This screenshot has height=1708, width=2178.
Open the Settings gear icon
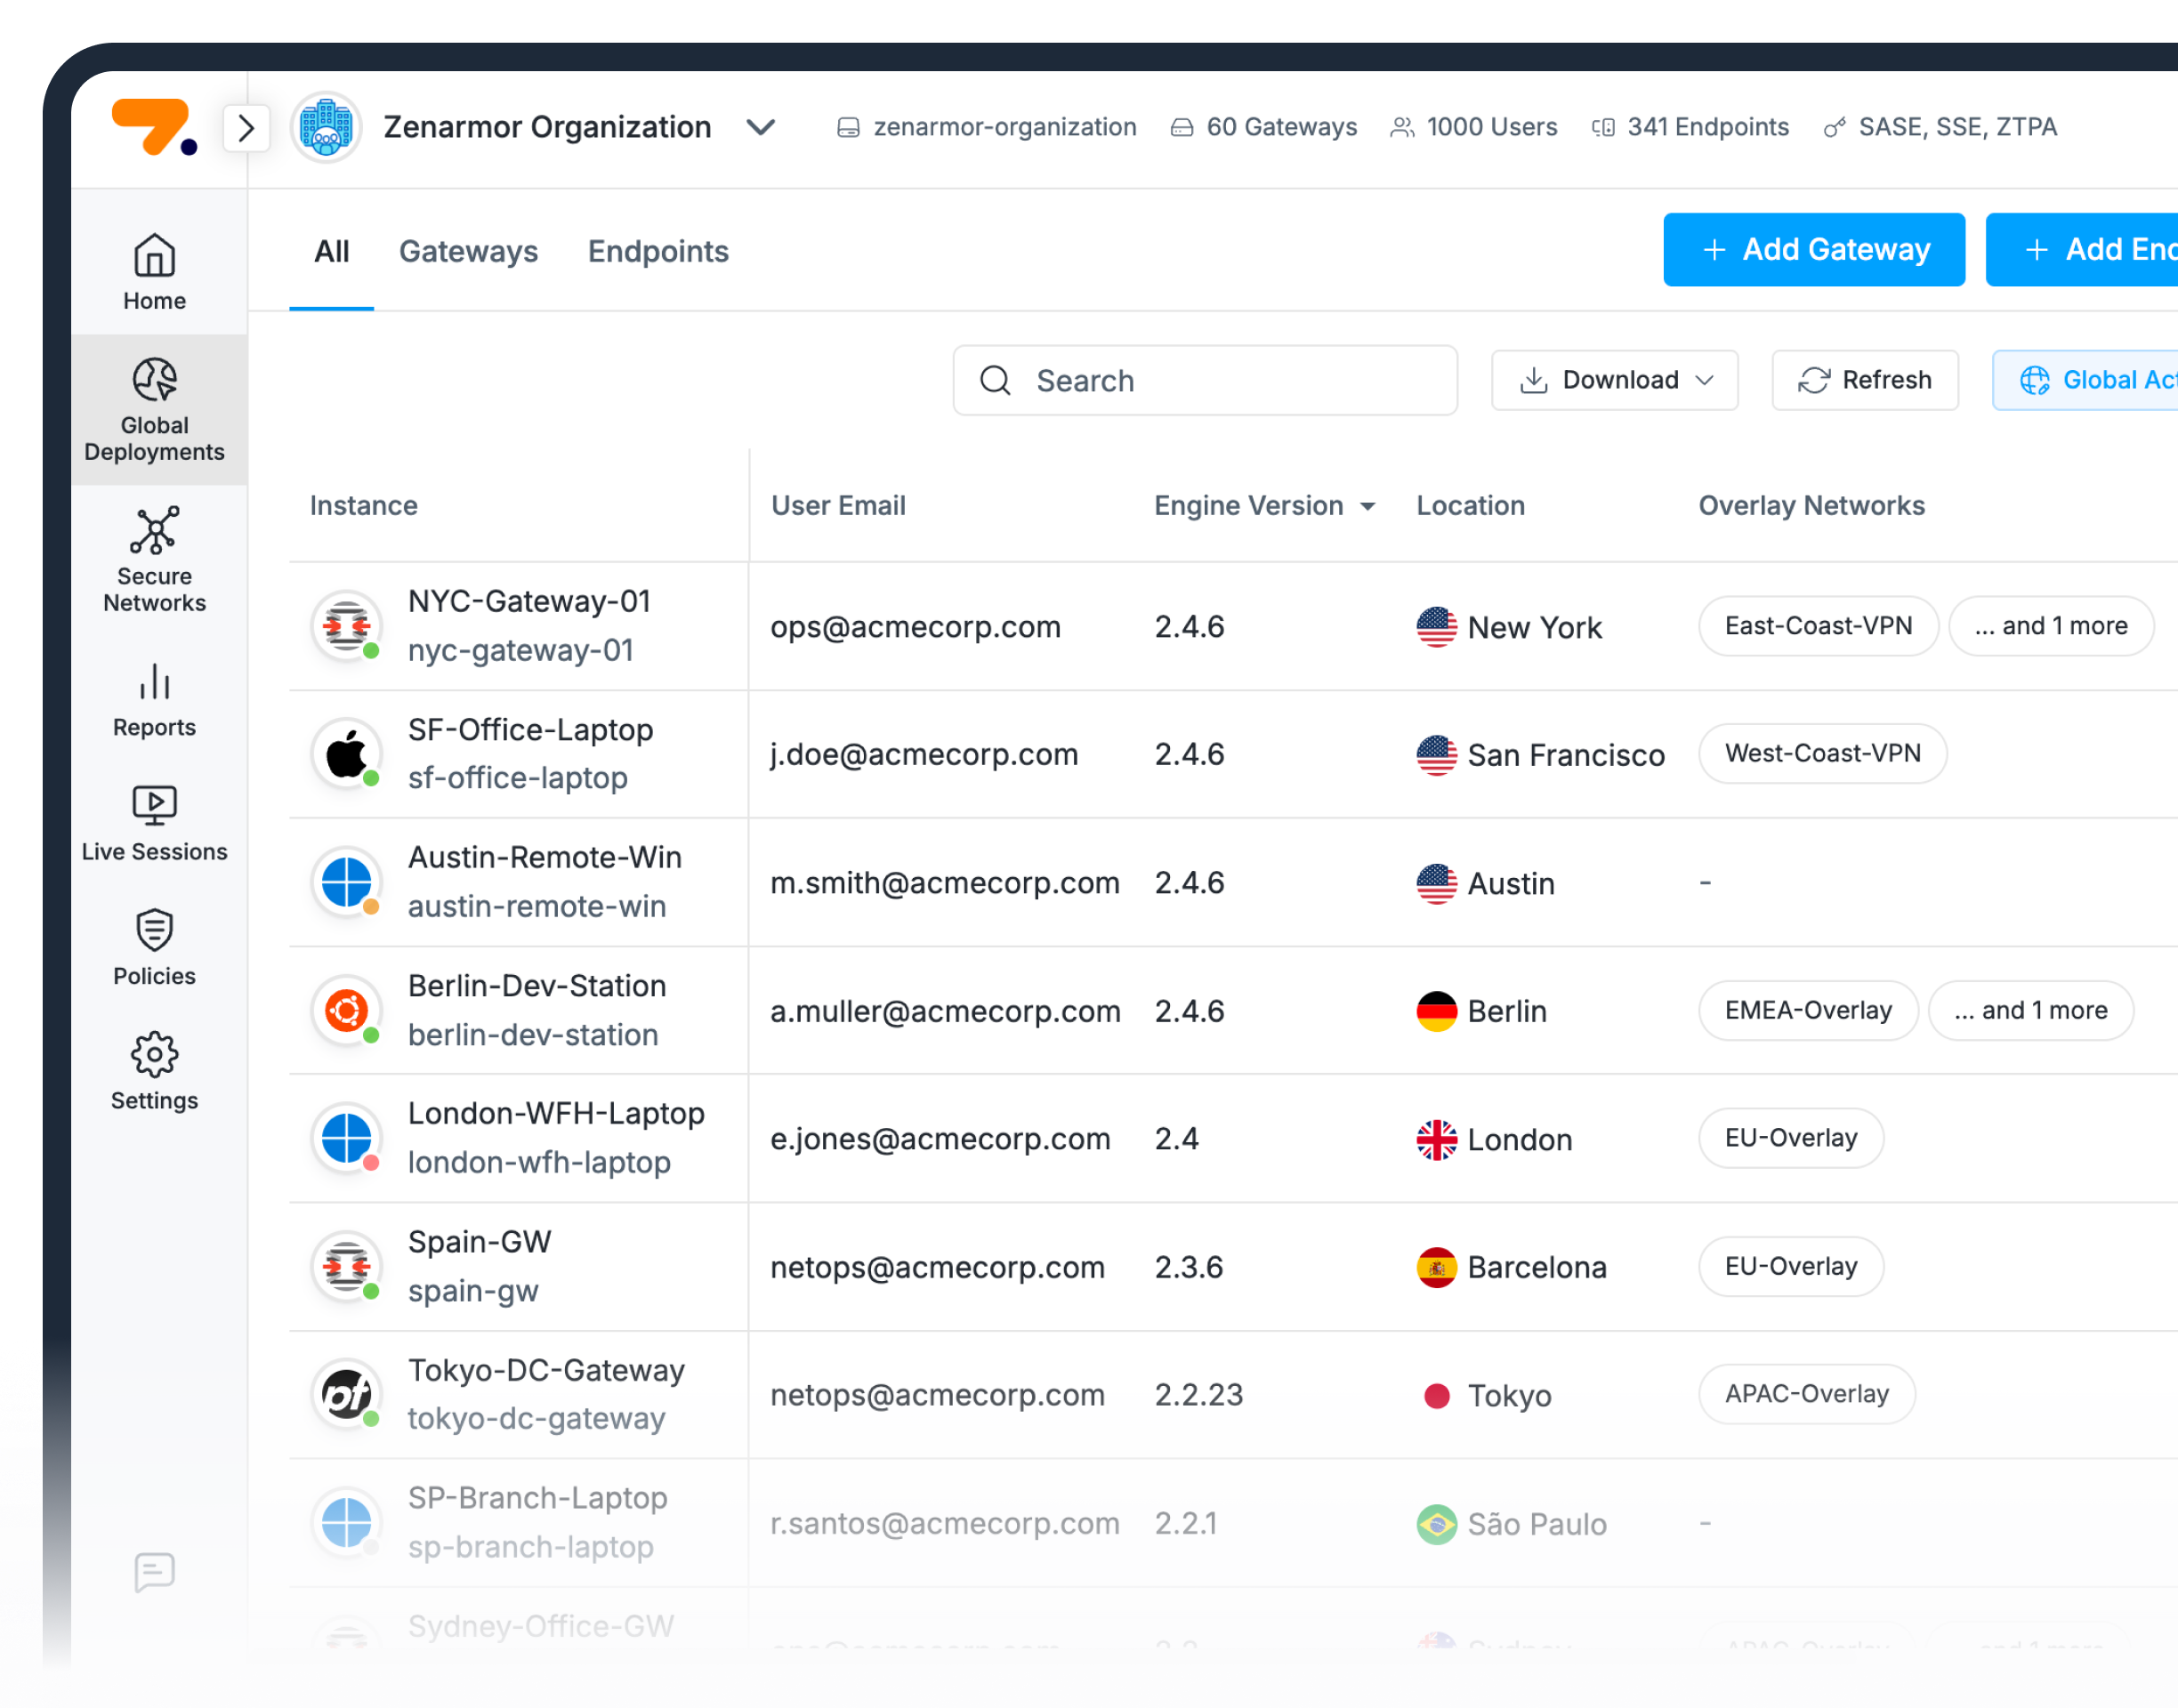154,1054
